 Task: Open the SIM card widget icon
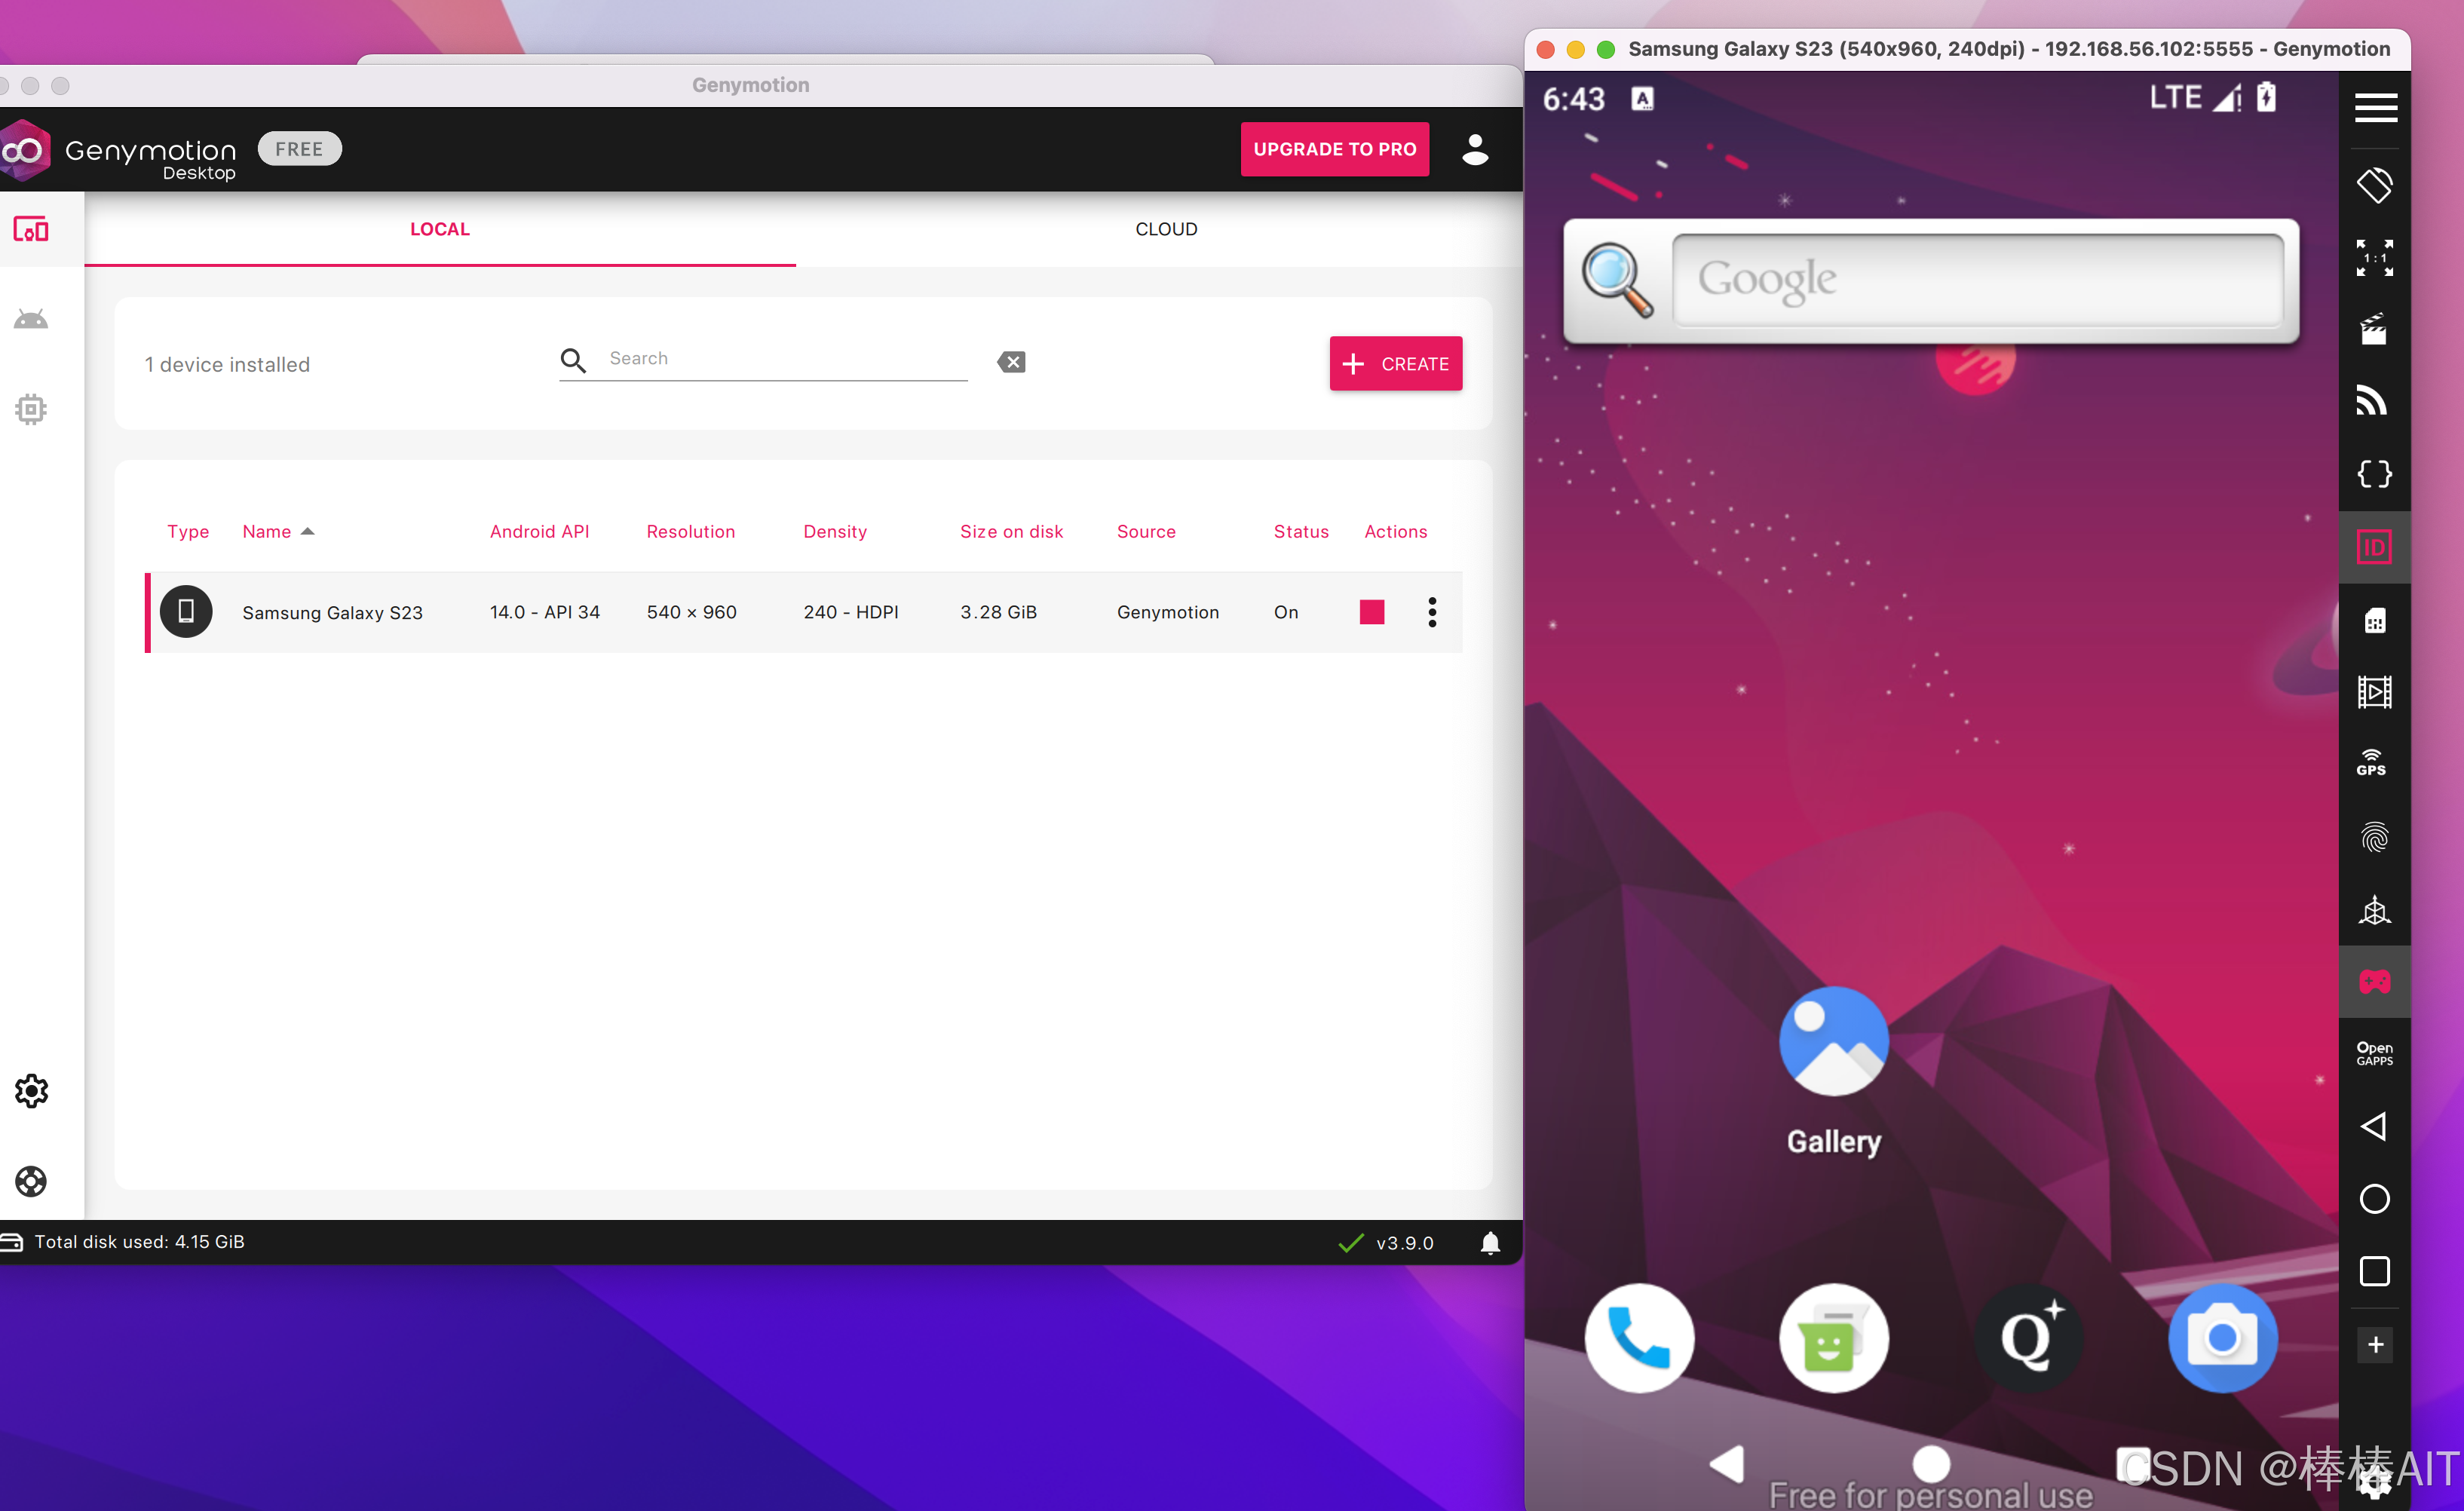coord(2374,620)
